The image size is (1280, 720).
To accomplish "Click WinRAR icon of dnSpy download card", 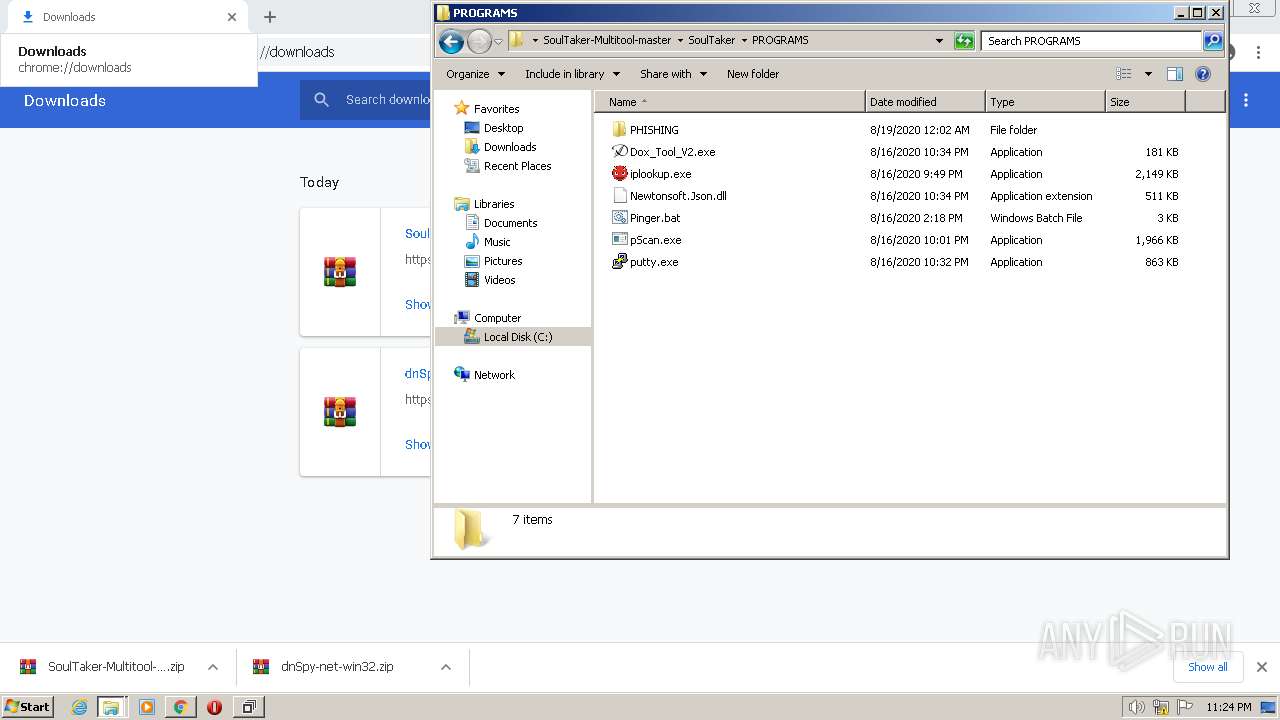I will coord(340,412).
